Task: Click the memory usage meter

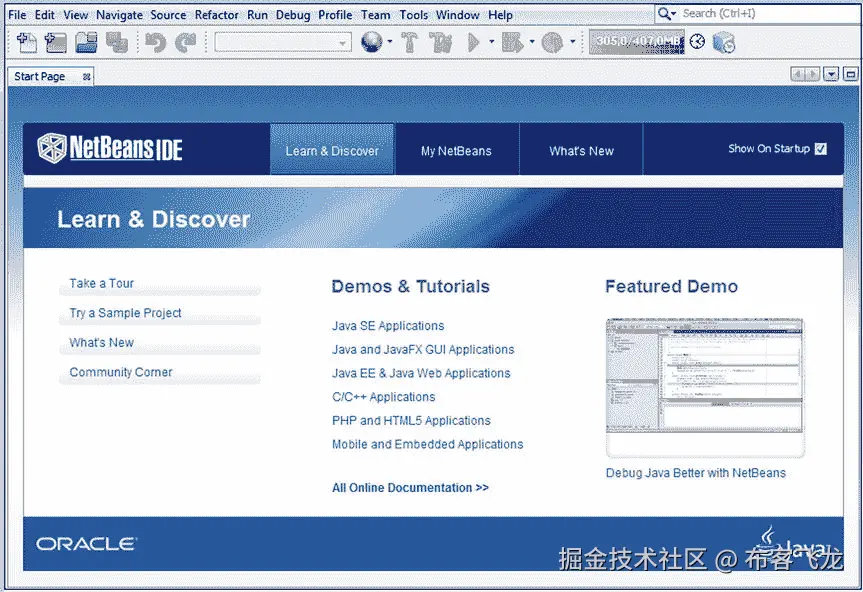Action: pyautogui.click(x=637, y=42)
